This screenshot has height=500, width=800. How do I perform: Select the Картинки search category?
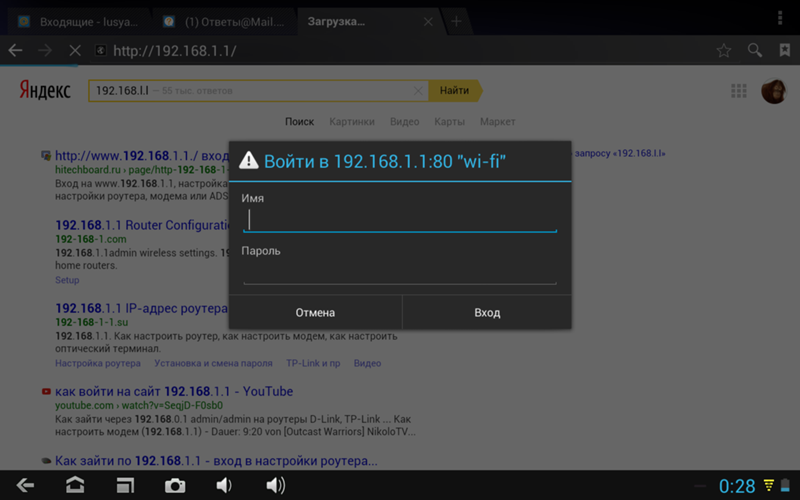352,121
